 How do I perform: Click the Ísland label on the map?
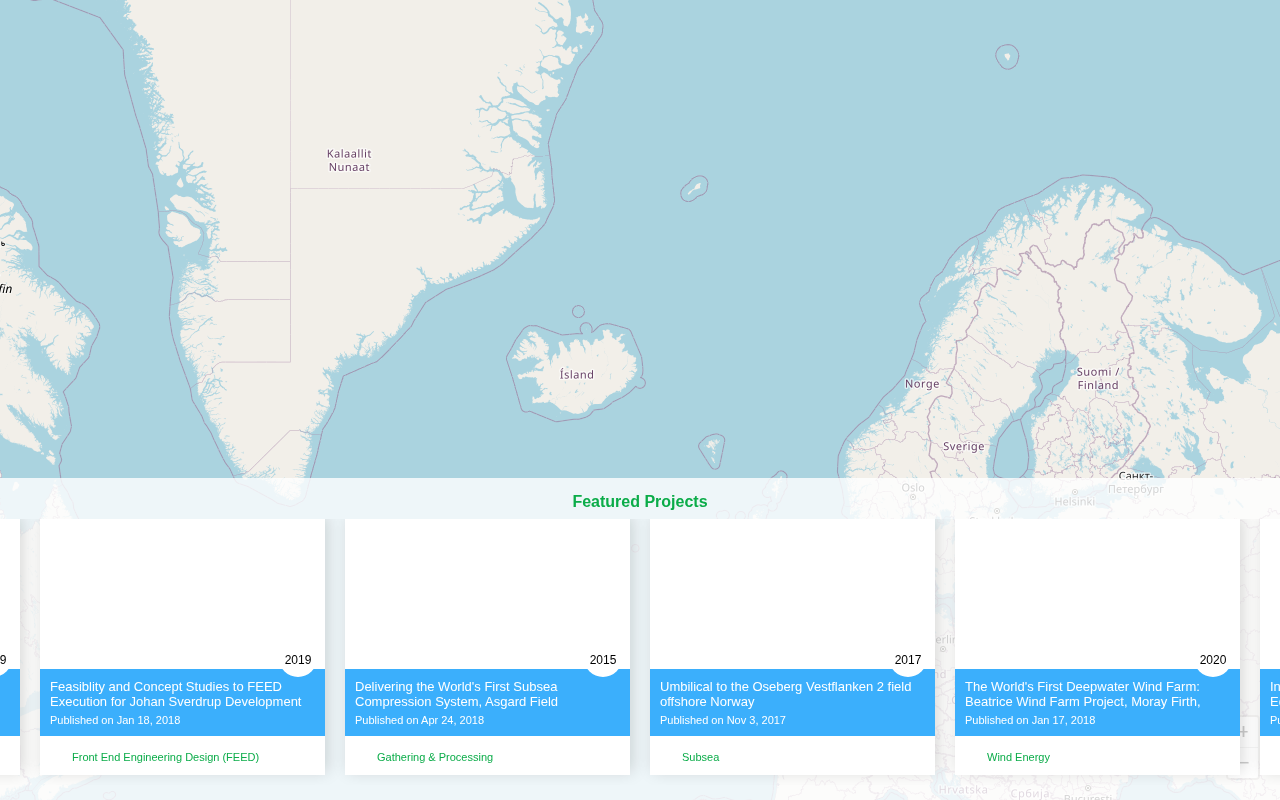point(577,374)
